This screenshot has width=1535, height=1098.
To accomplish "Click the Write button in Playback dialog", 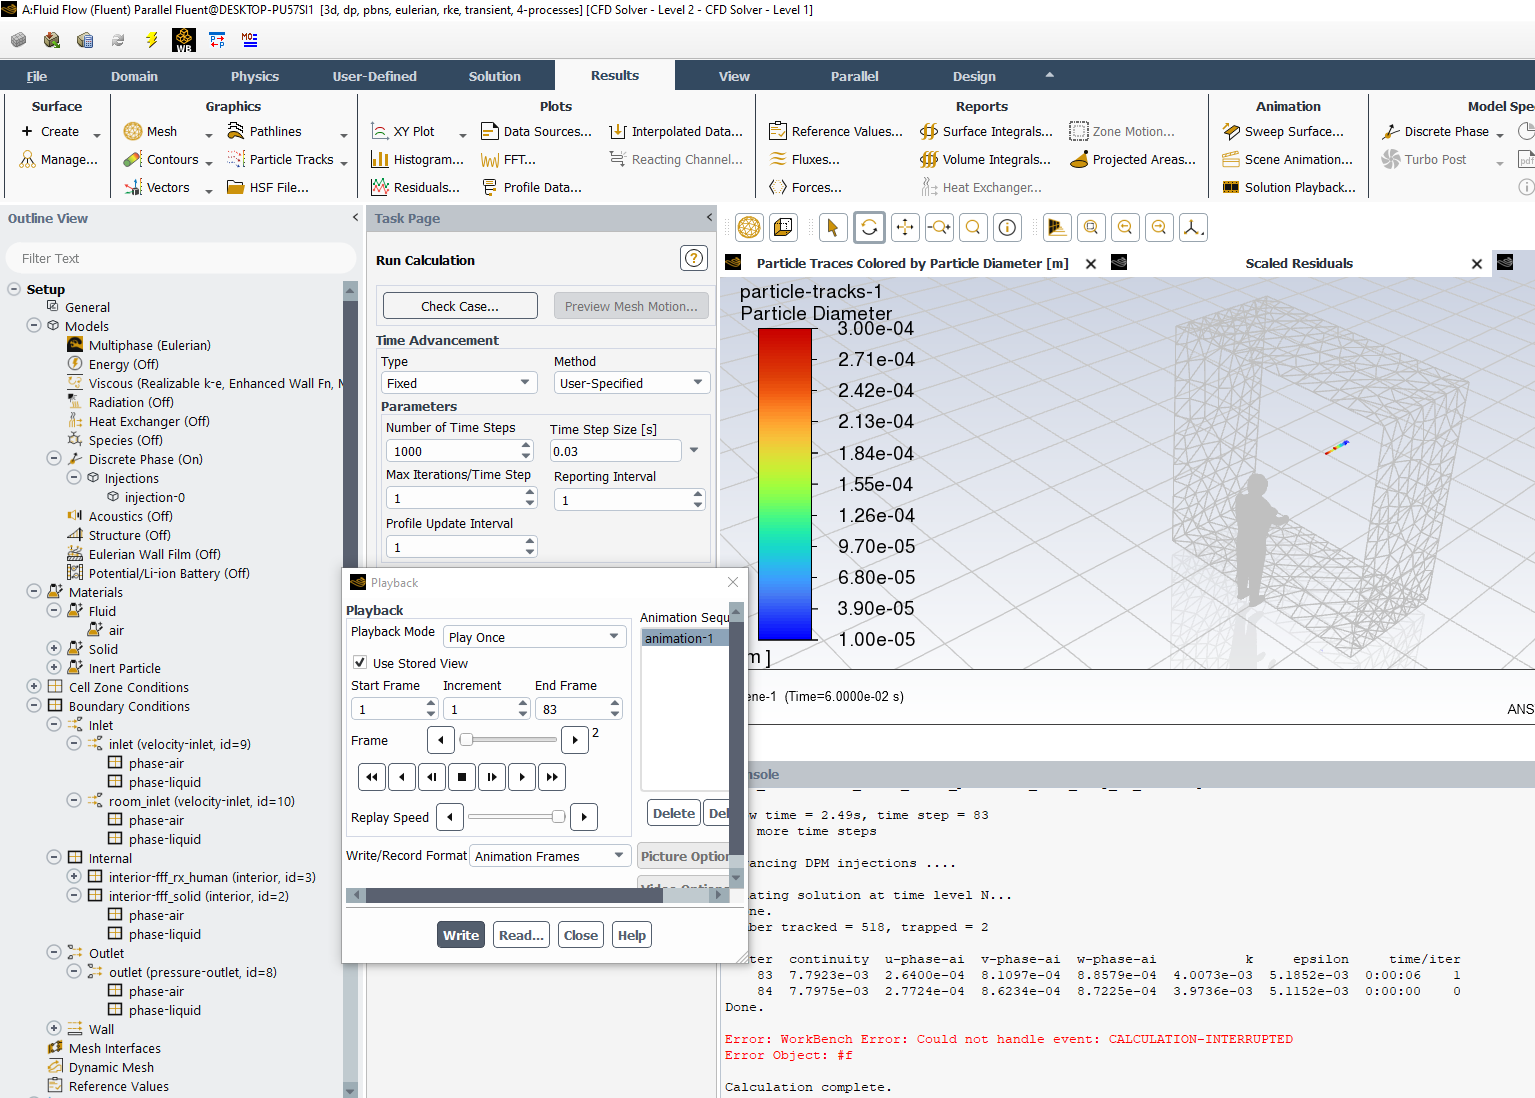I will click(x=461, y=935).
